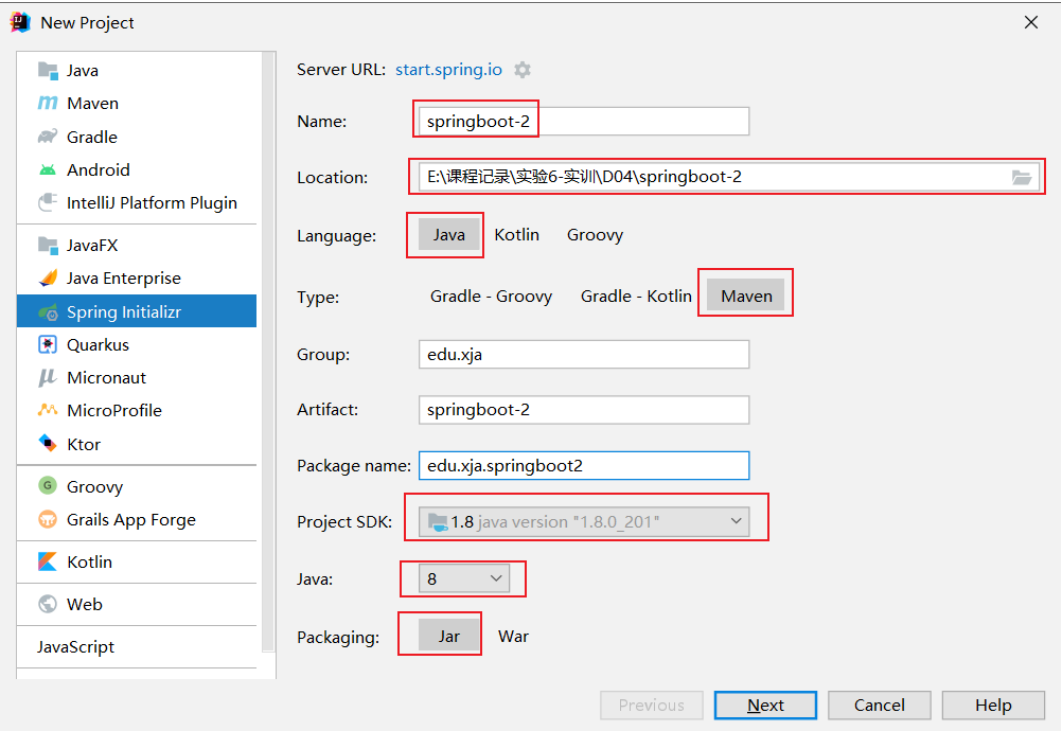Select Quarkus generator
1061x732 pixels.
[137, 345]
